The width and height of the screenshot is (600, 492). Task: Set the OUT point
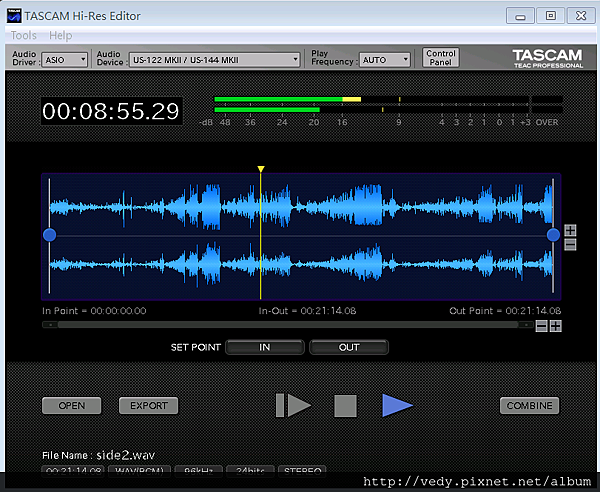point(349,347)
